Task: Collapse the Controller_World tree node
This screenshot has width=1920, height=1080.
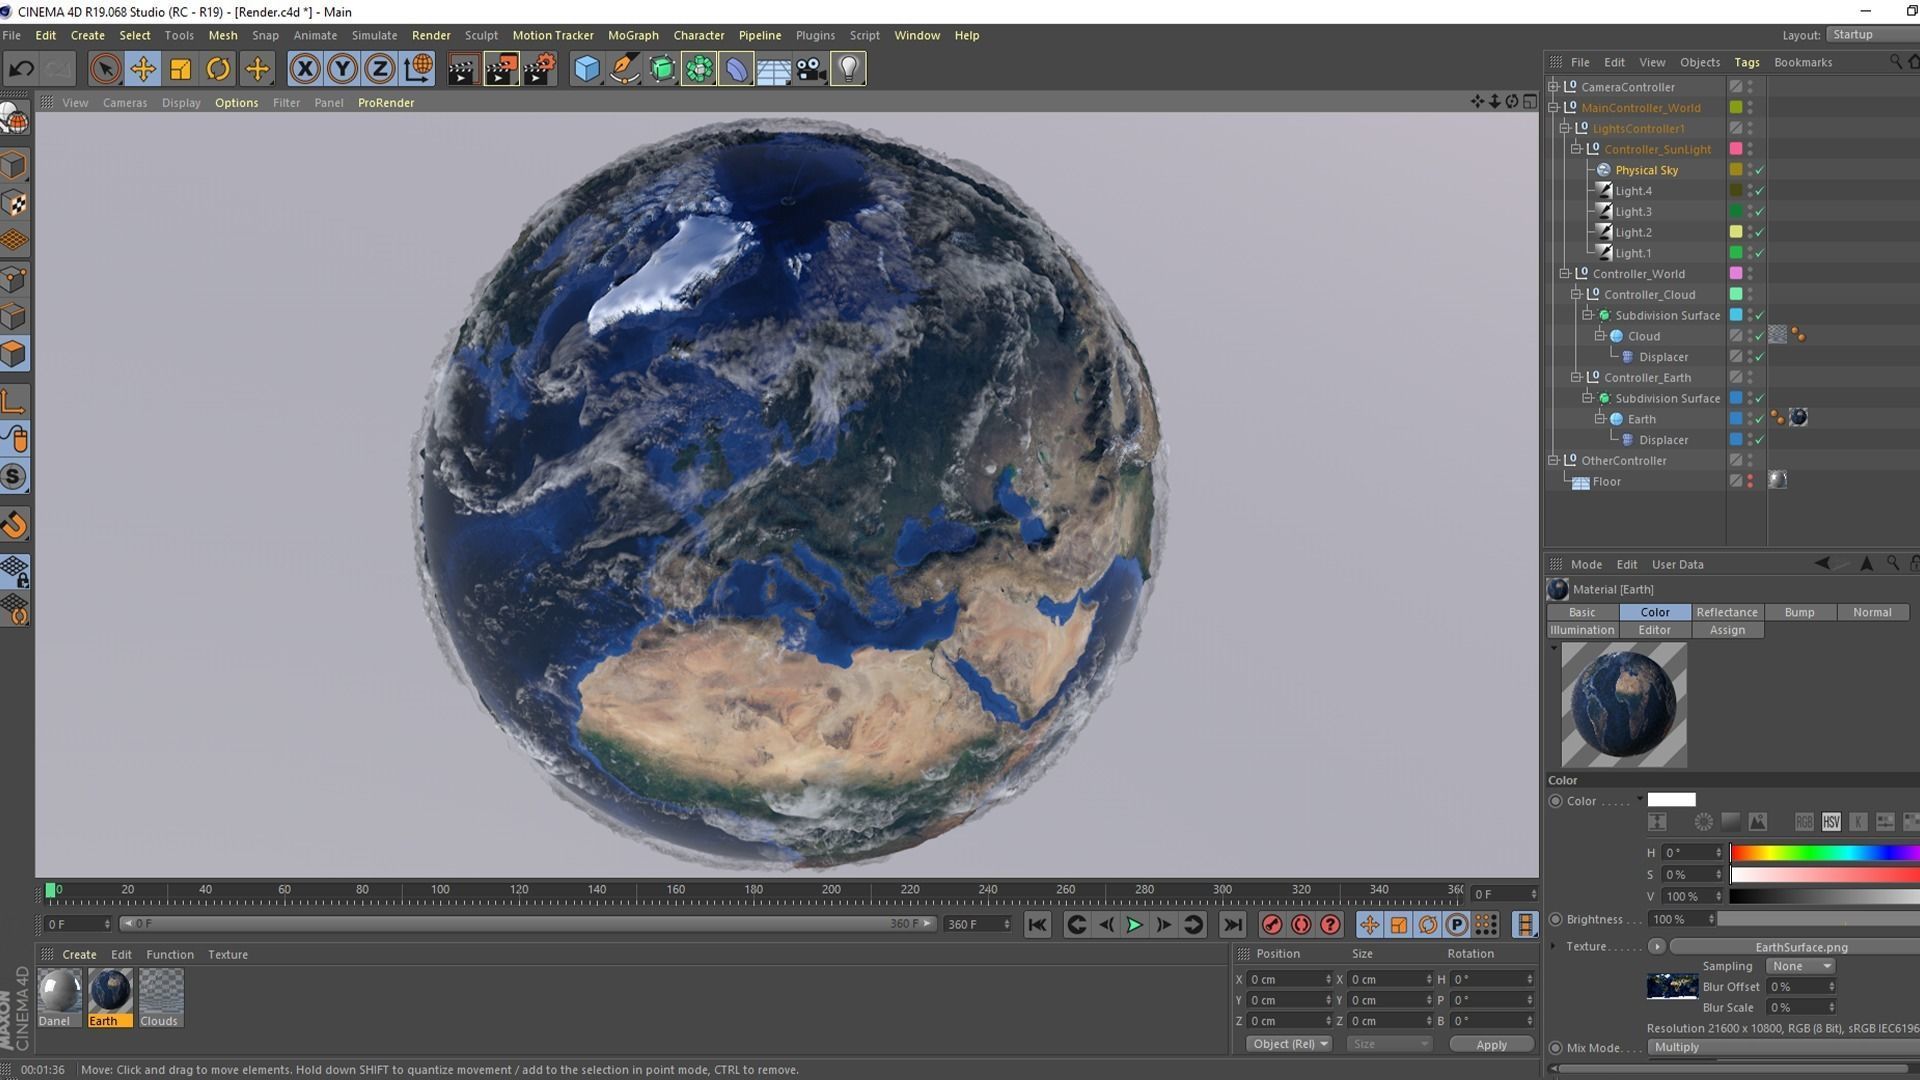Action: (x=1565, y=274)
